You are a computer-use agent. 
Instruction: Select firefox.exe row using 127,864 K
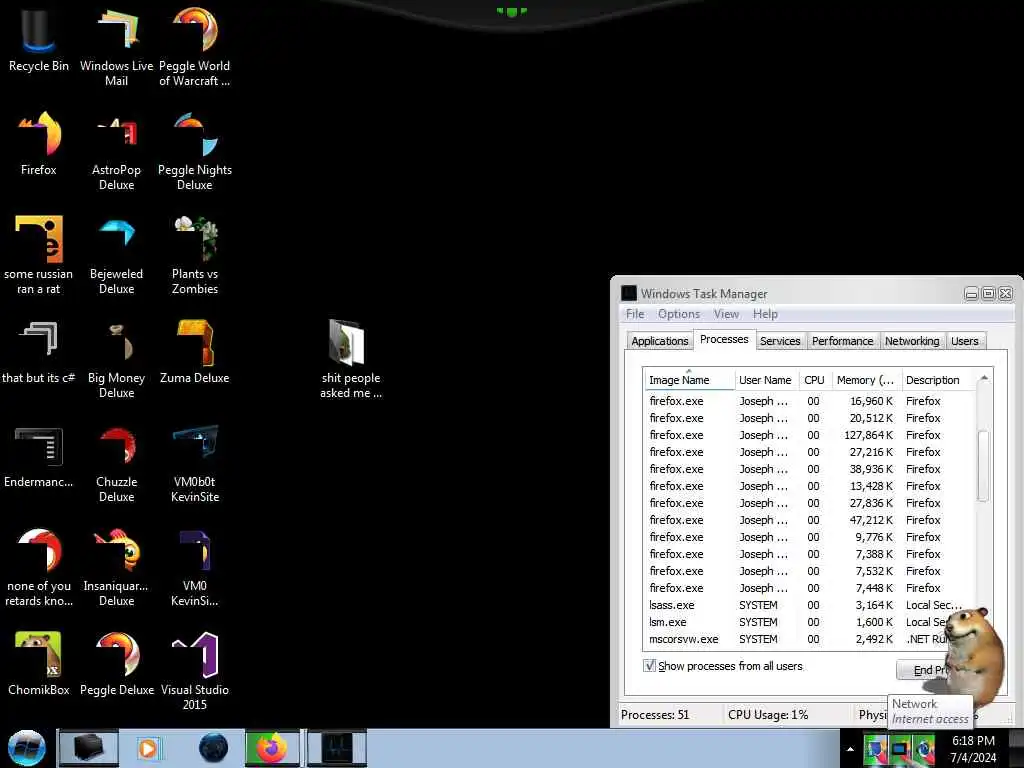[810, 435]
